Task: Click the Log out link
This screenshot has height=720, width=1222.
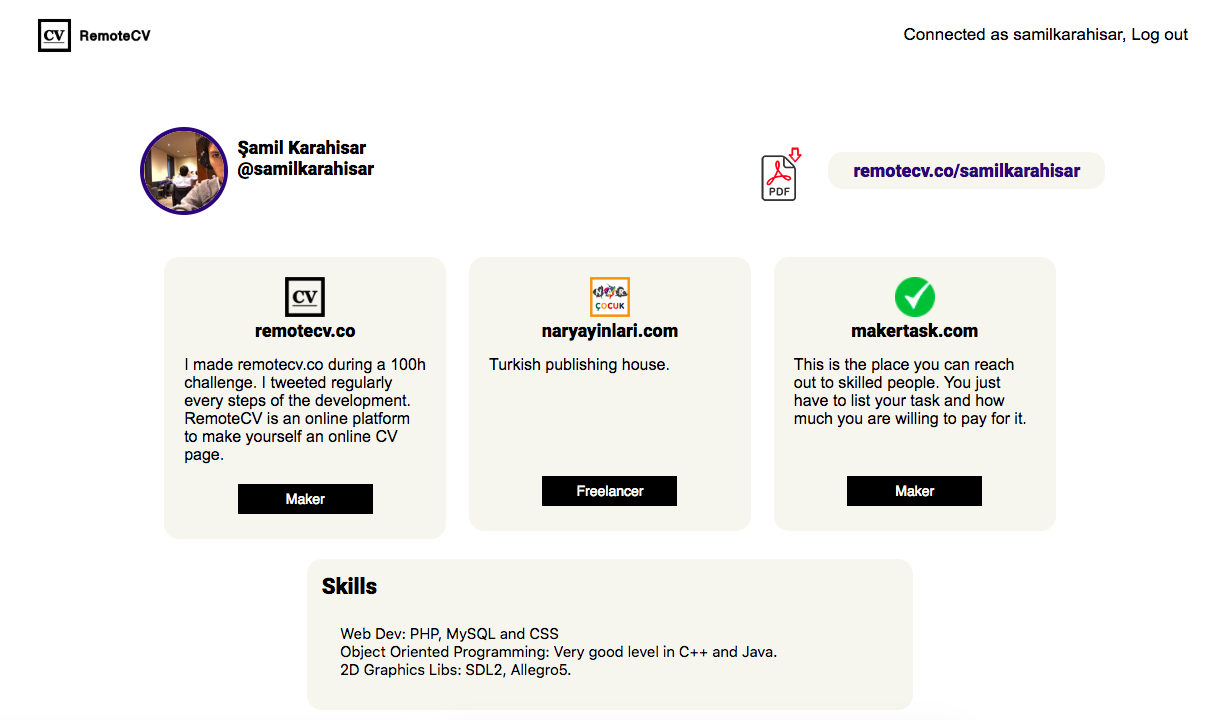Action: [1160, 34]
